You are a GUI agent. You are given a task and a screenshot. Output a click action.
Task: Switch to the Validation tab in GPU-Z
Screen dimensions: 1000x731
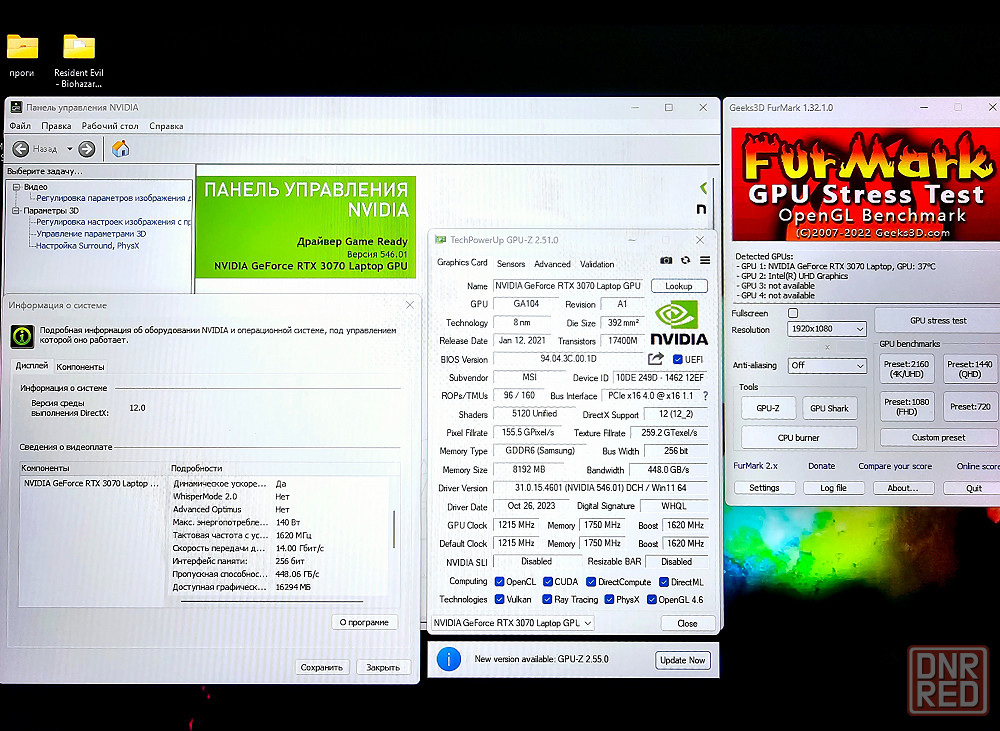click(597, 264)
